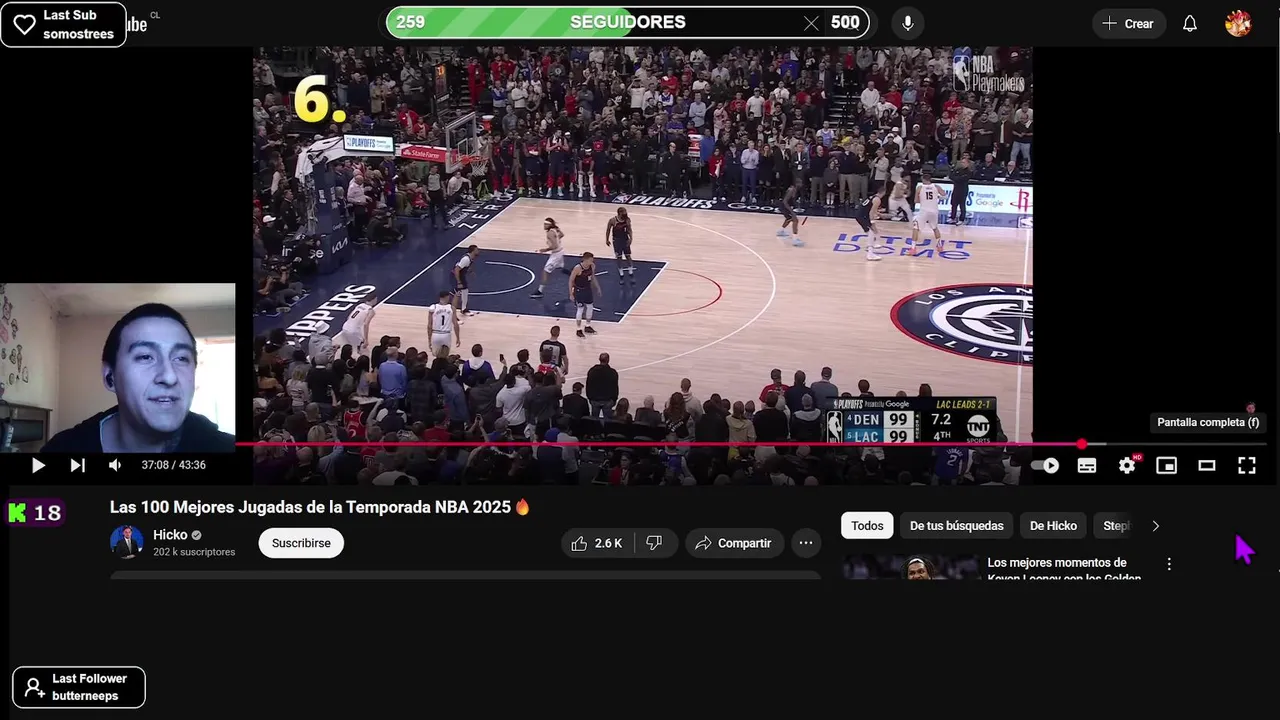
Task: Open options for the Kevon Looney video
Action: pos(1169,564)
